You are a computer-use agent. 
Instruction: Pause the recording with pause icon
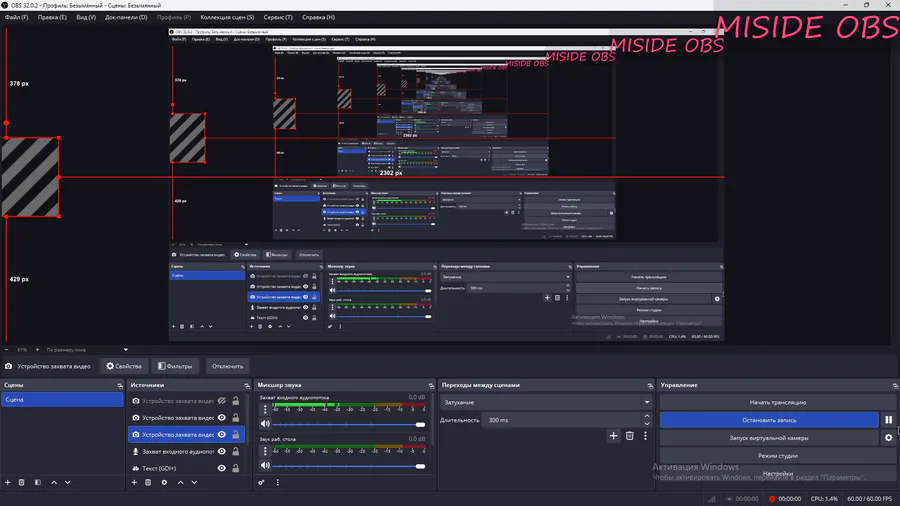coord(889,420)
